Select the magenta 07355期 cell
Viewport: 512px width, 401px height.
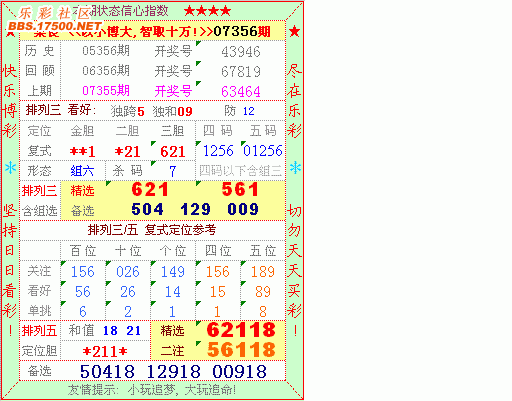point(106,91)
